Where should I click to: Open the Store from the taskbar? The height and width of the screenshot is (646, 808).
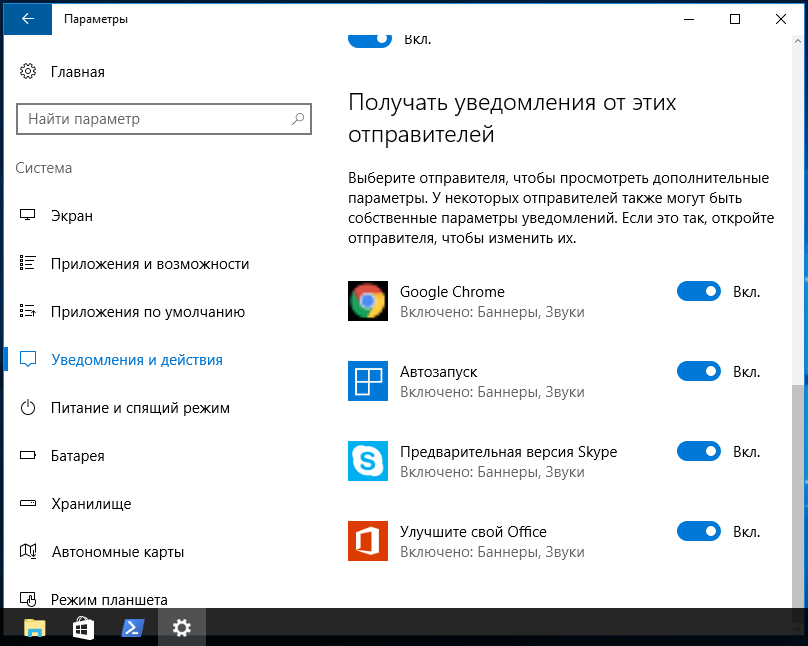click(83, 627)
